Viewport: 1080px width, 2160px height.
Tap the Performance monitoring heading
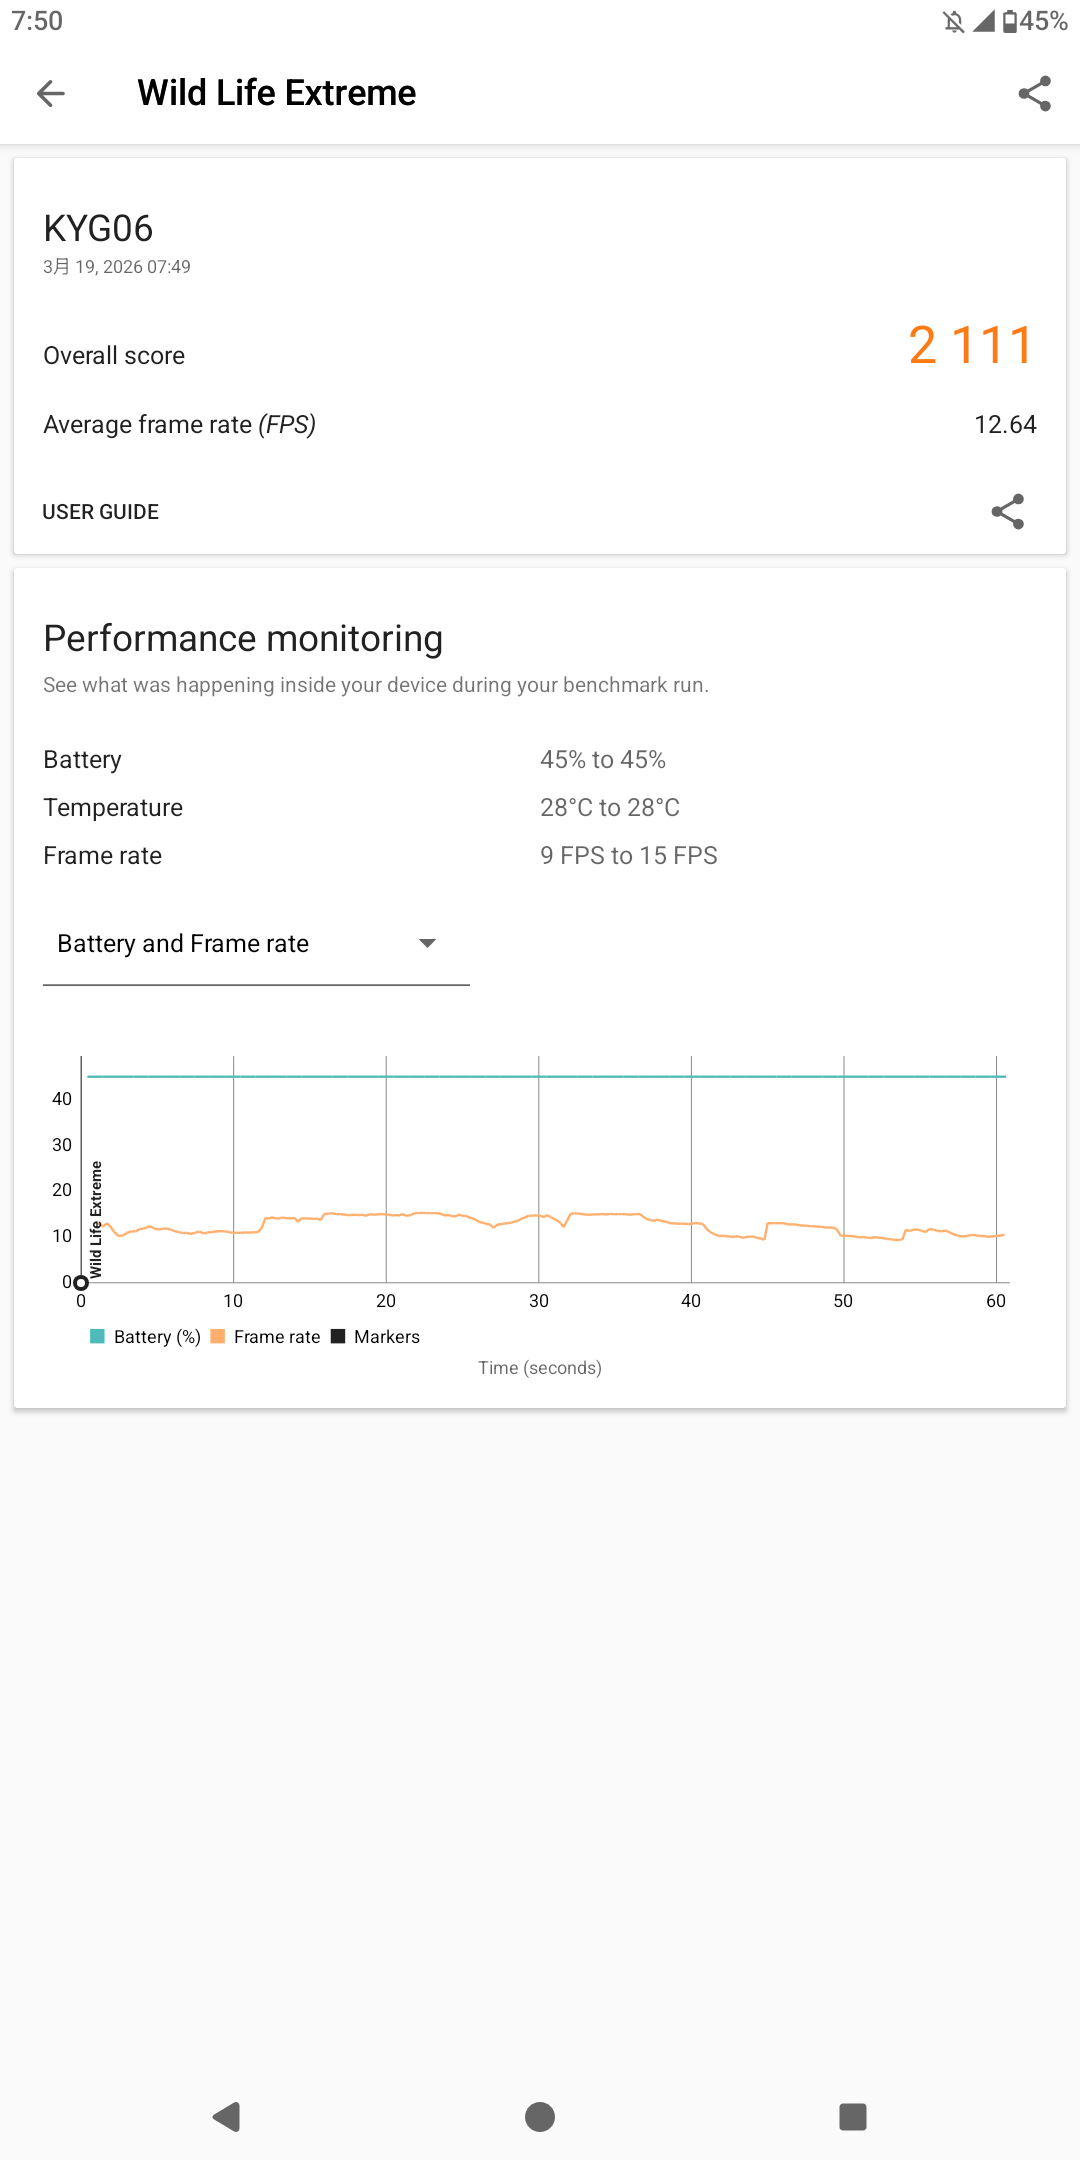coord(243,639)
